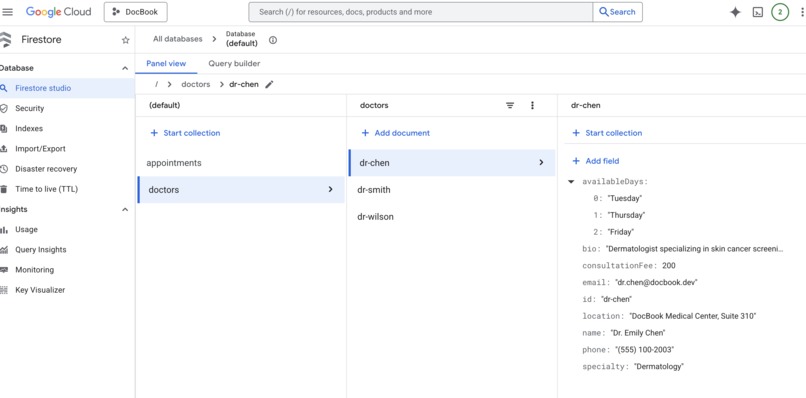Screen dimensions: 806x398
Task: Click the Google Cloud logo
Action: pos(58,12)
